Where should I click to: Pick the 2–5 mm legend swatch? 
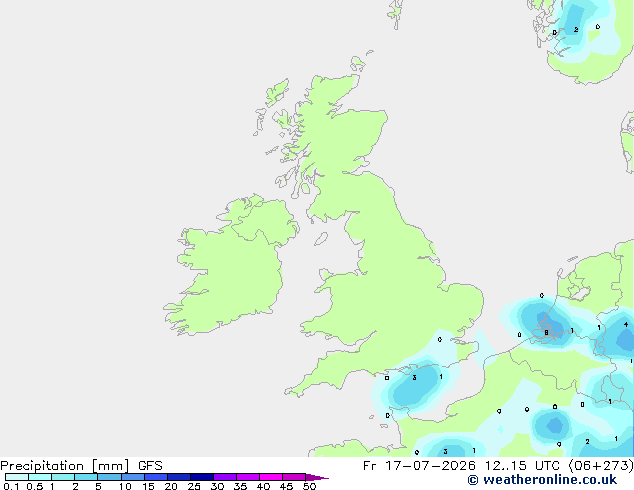(x=86, y=477)
